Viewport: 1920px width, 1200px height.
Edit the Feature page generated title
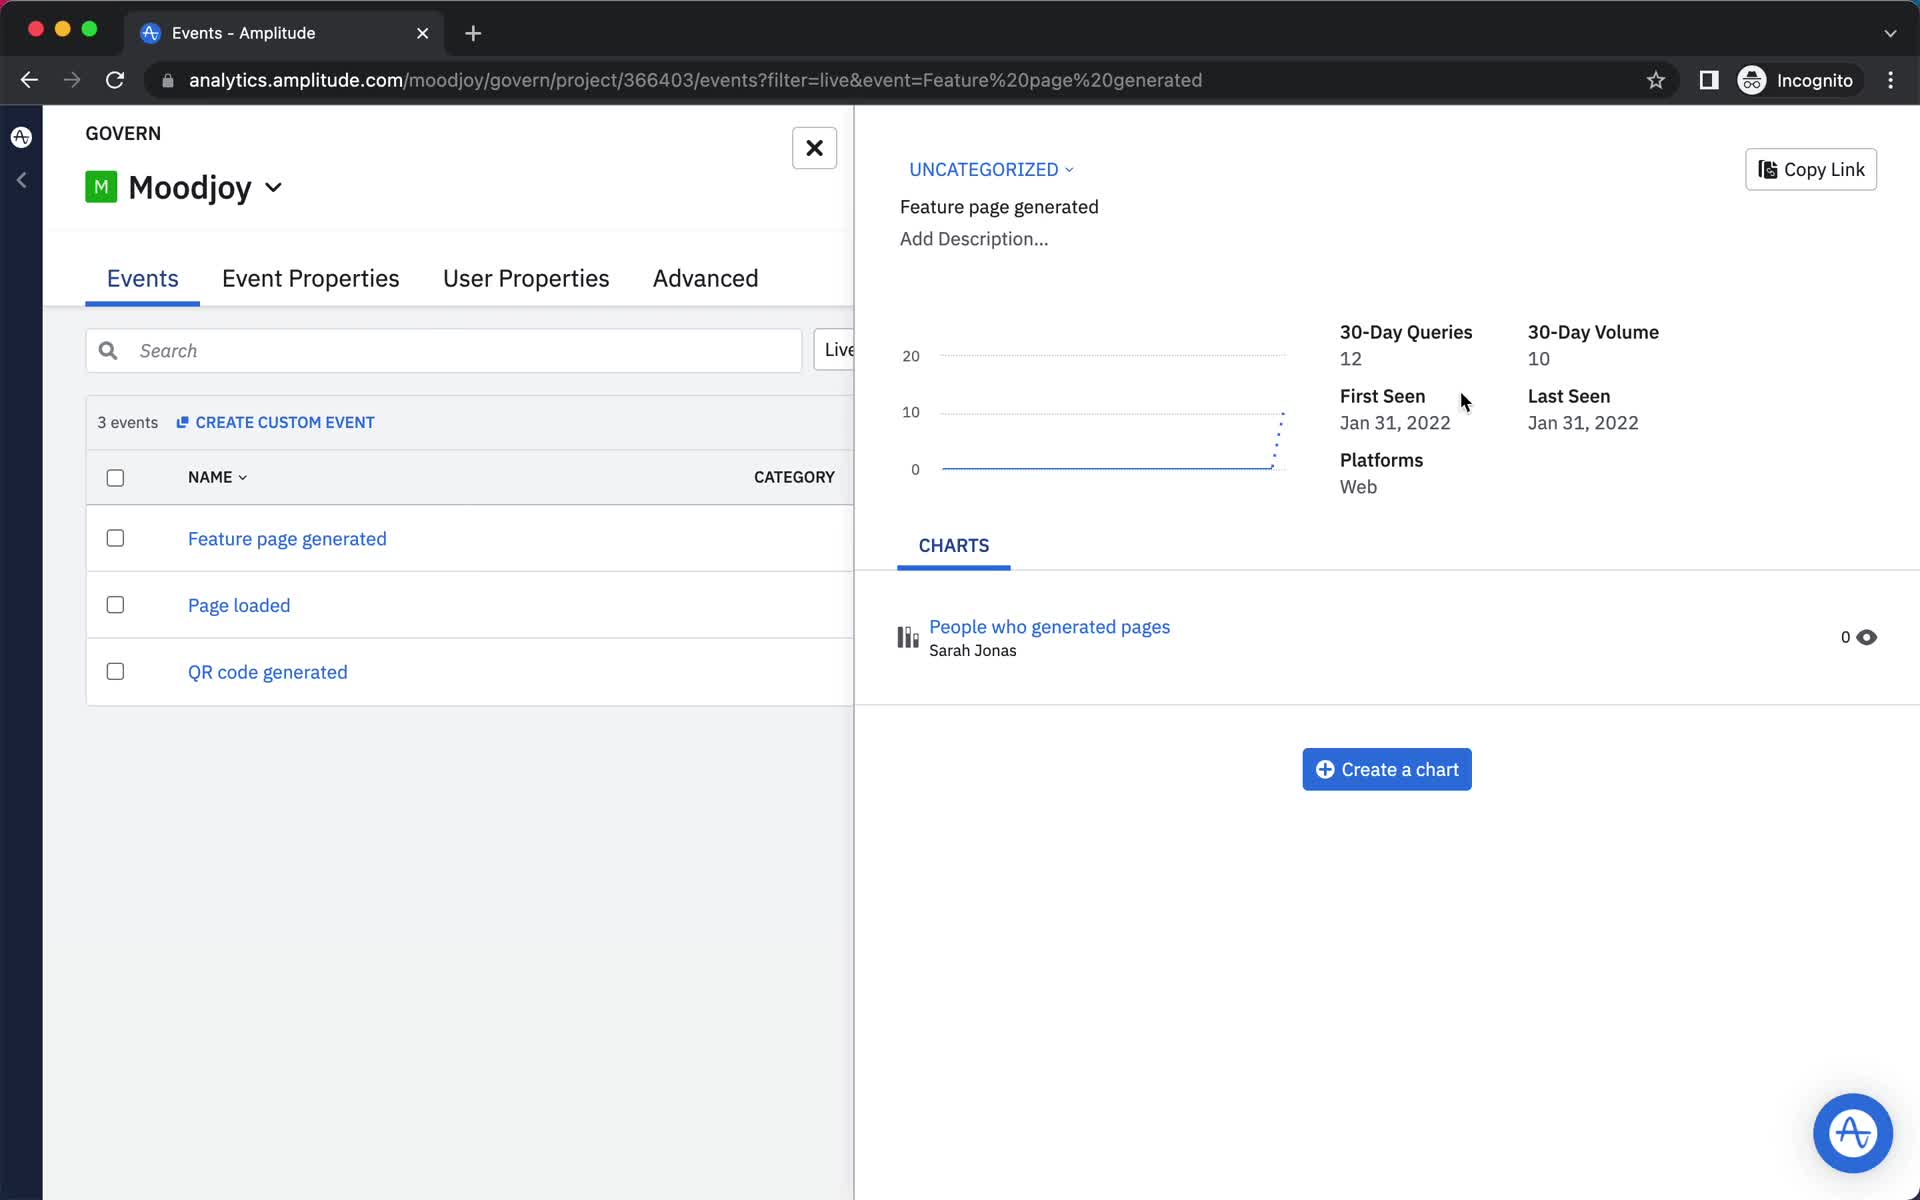click(999, 207)
